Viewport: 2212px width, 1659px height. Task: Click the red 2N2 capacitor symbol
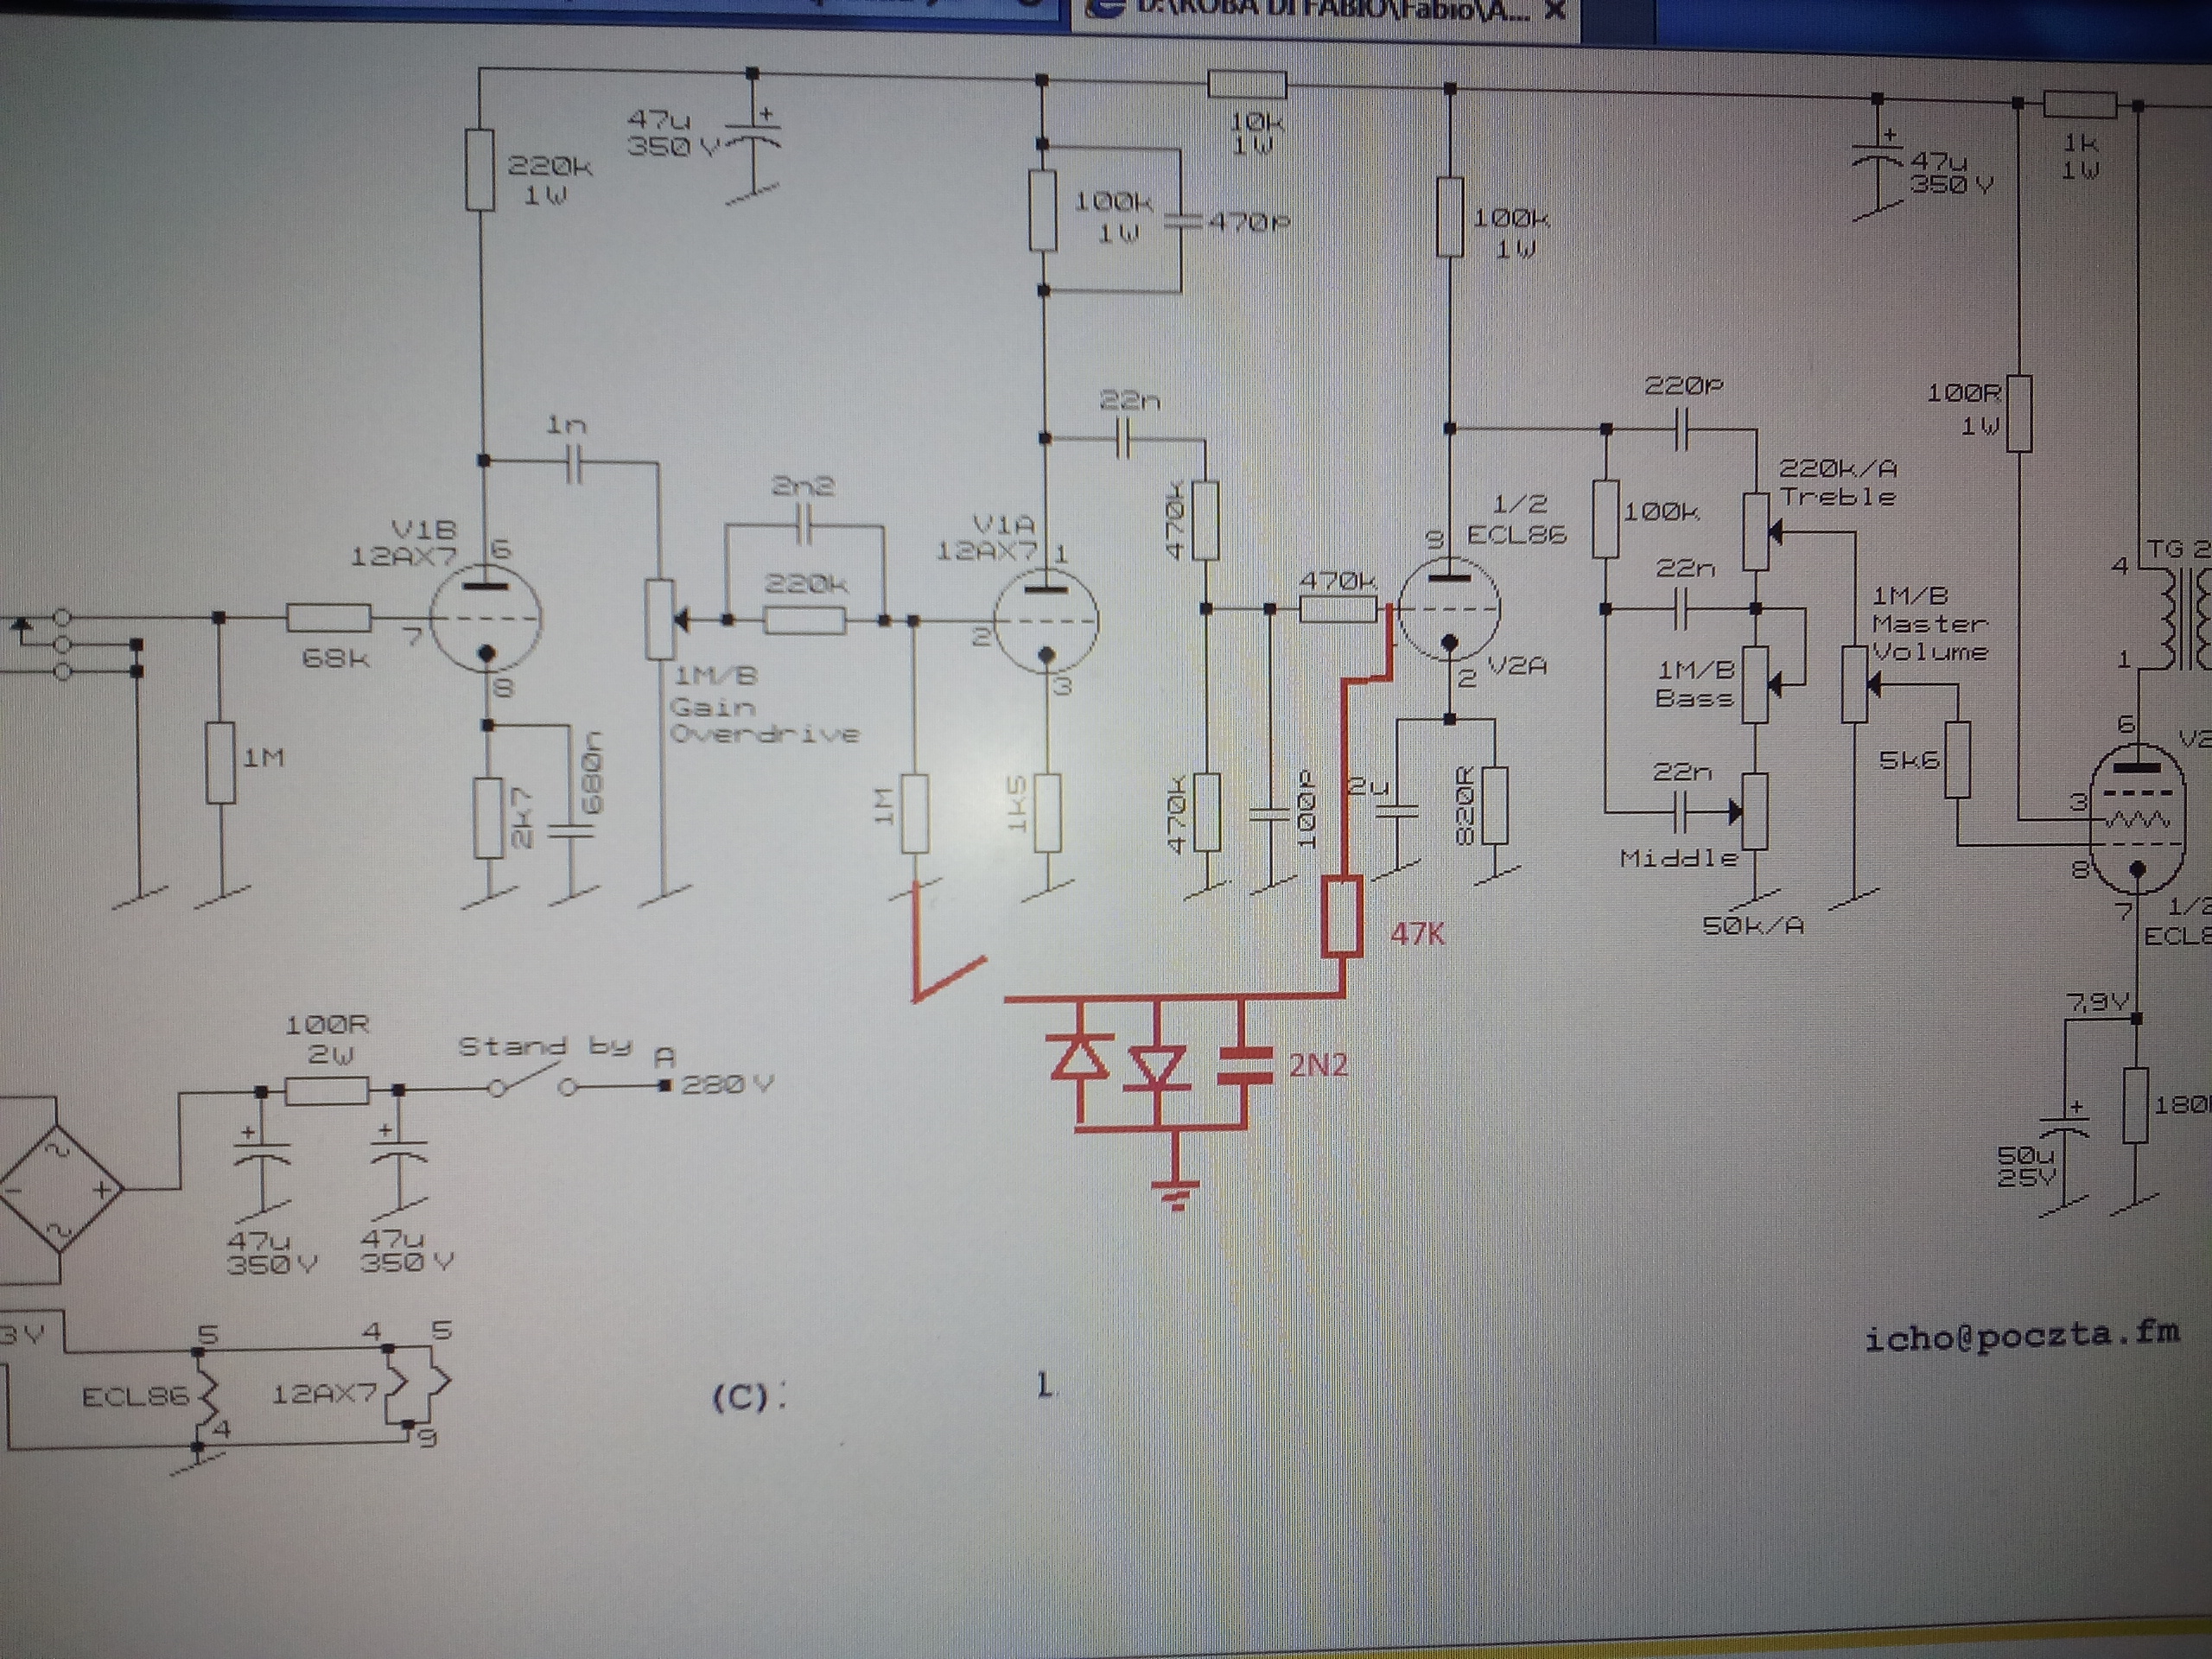point(1245,1066)
